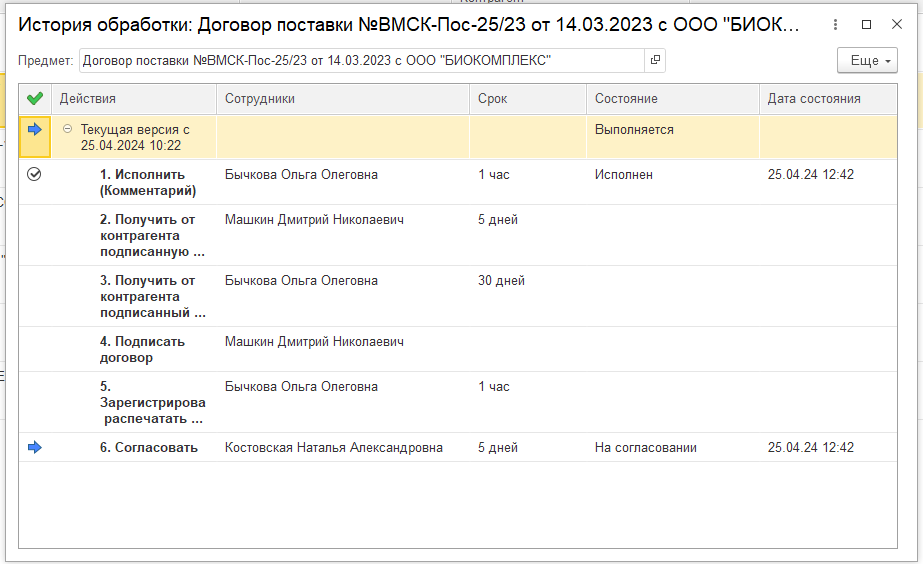Click the 1 час deadline in Исполнить row

click(493, 174)
